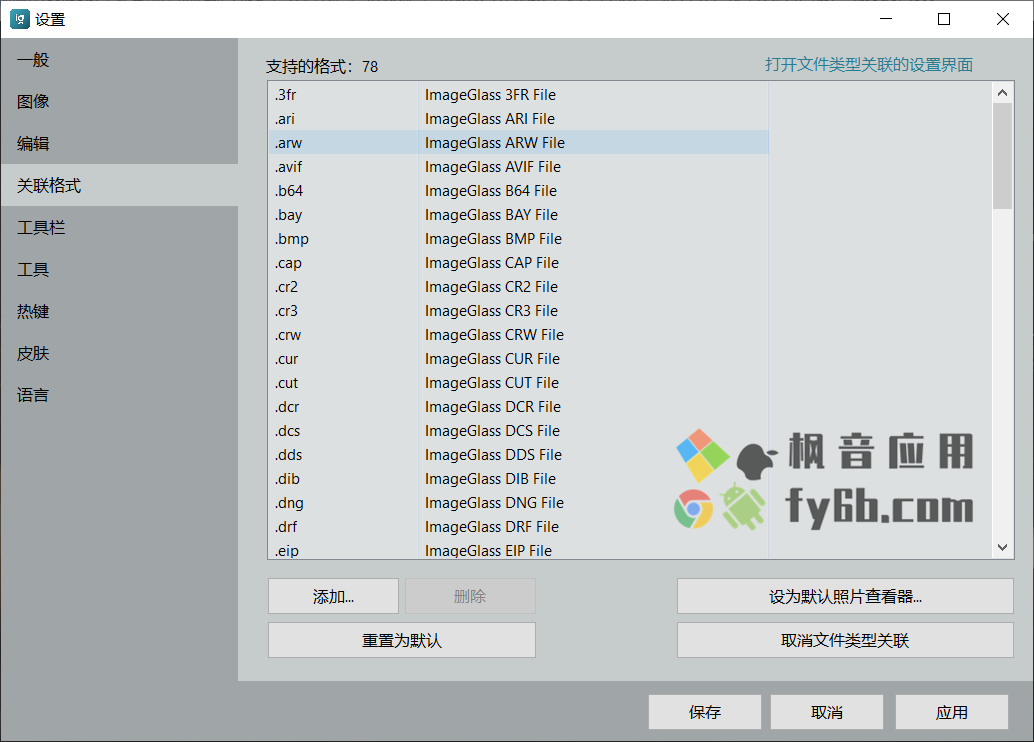Image resolution: width=1034 pixels, height=742 pixels.
Task: Select the .bmp extension row
Action: [x=518, y=239]
